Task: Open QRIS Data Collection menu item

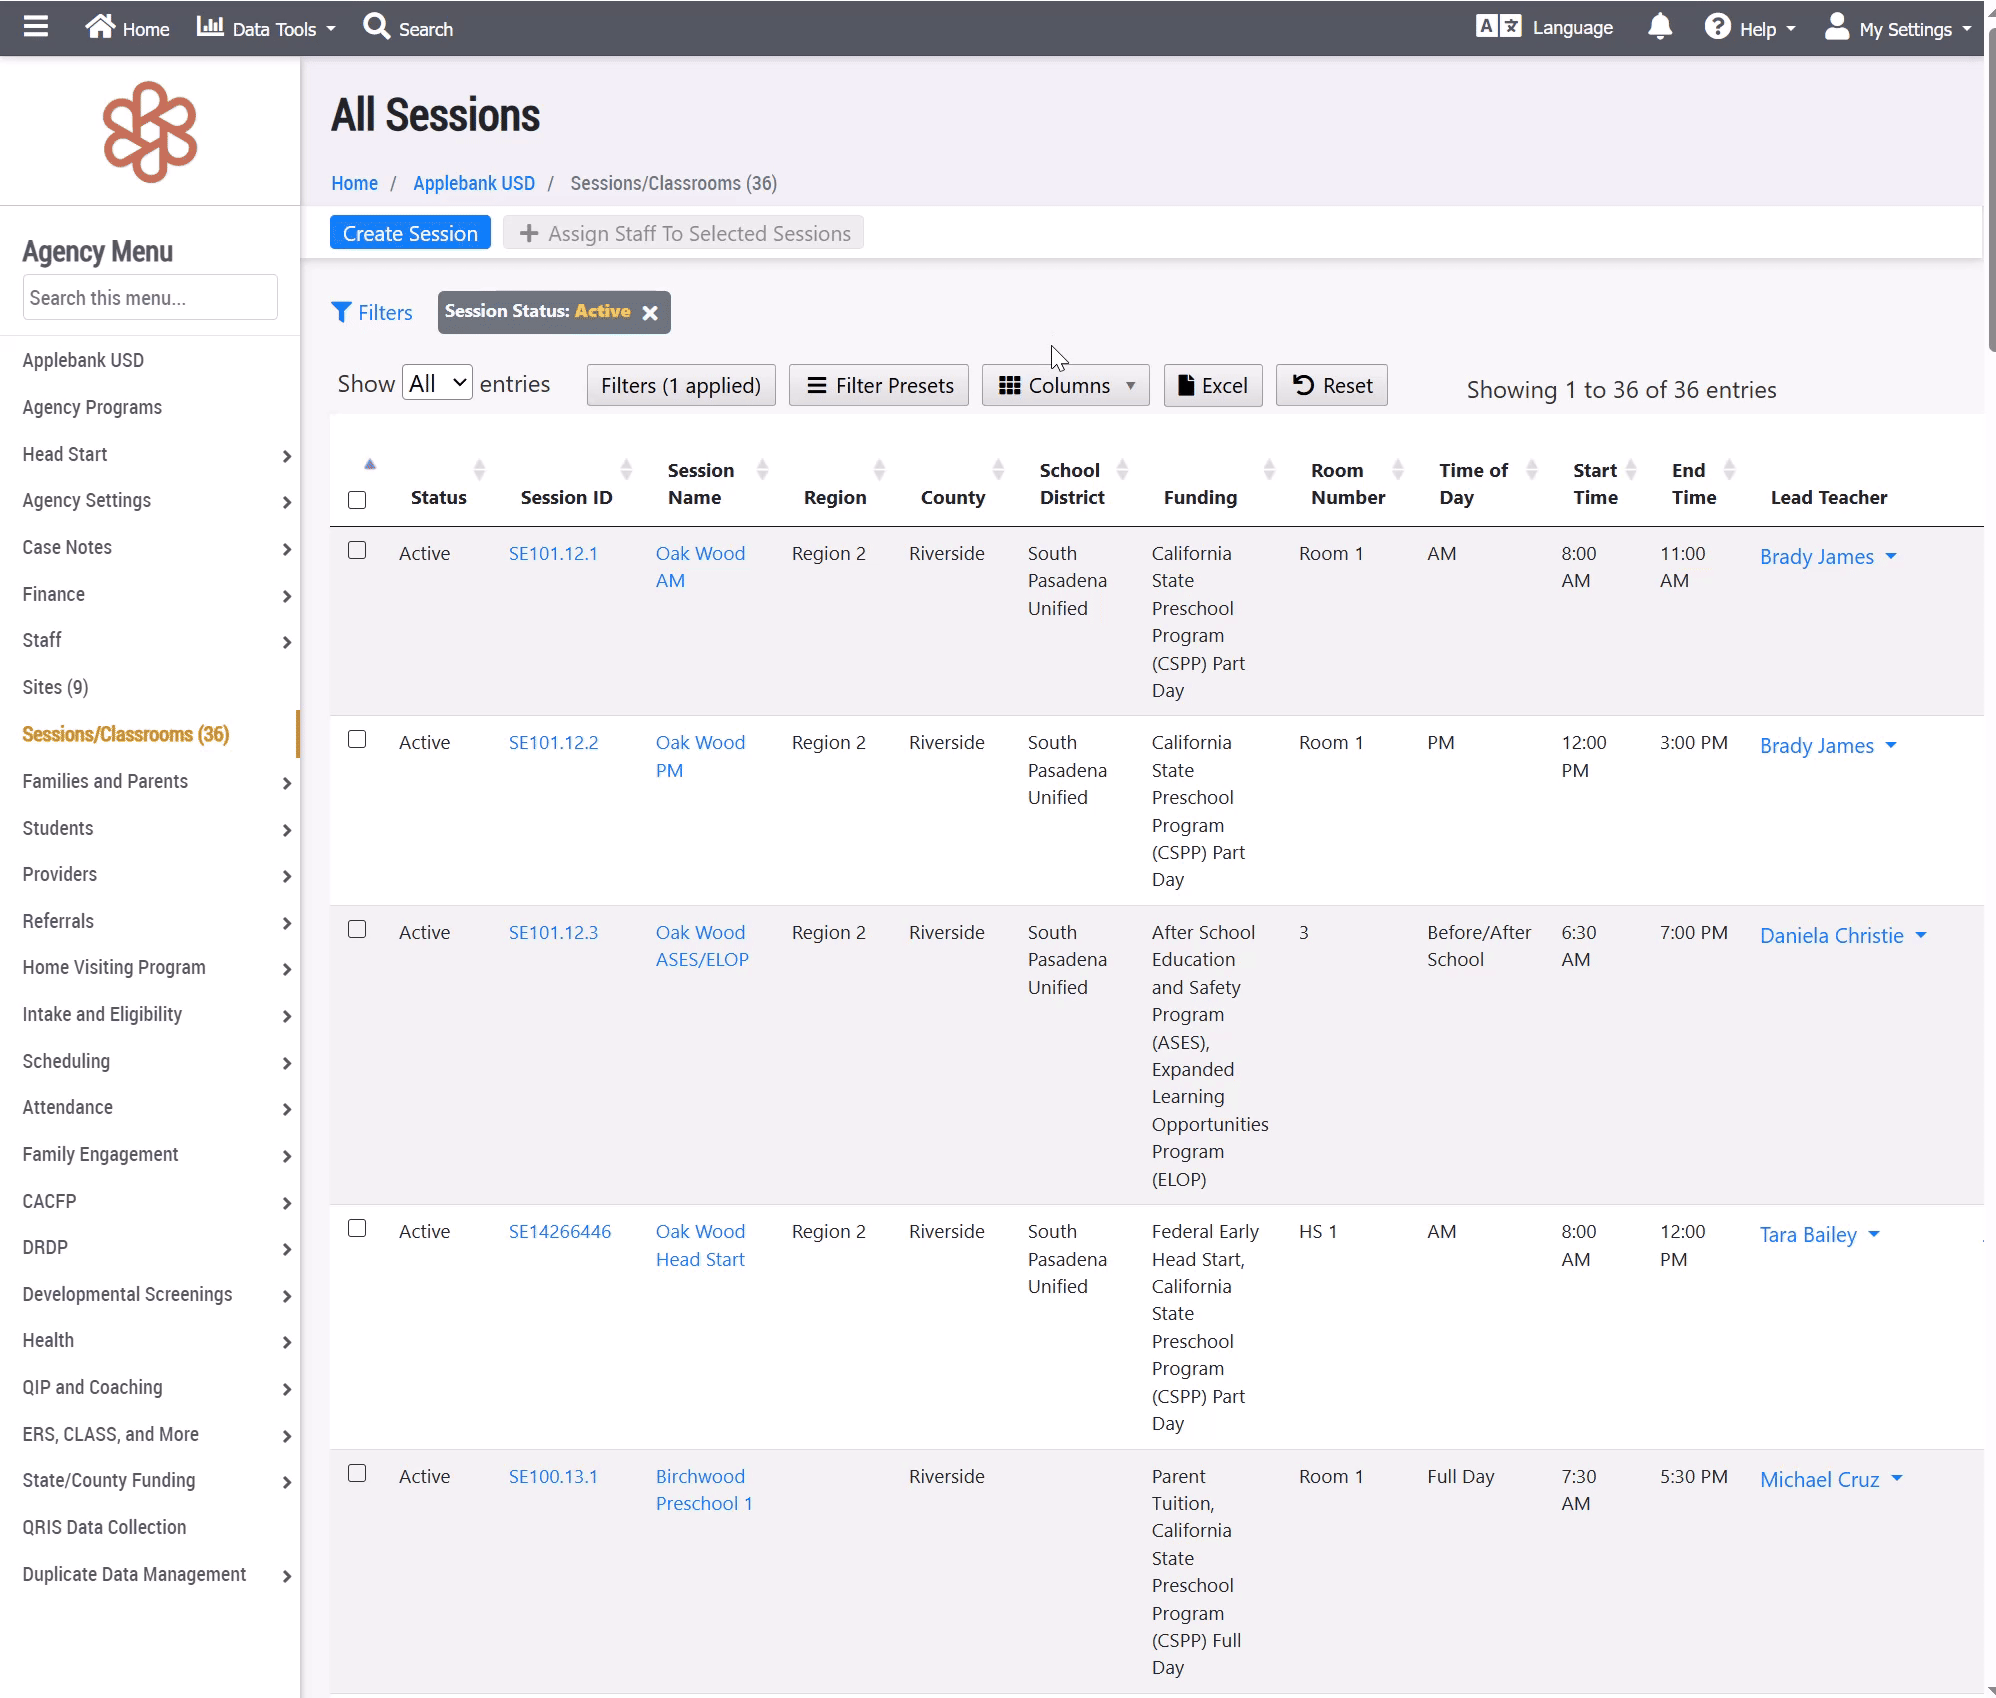Action: click(104, 1528)
